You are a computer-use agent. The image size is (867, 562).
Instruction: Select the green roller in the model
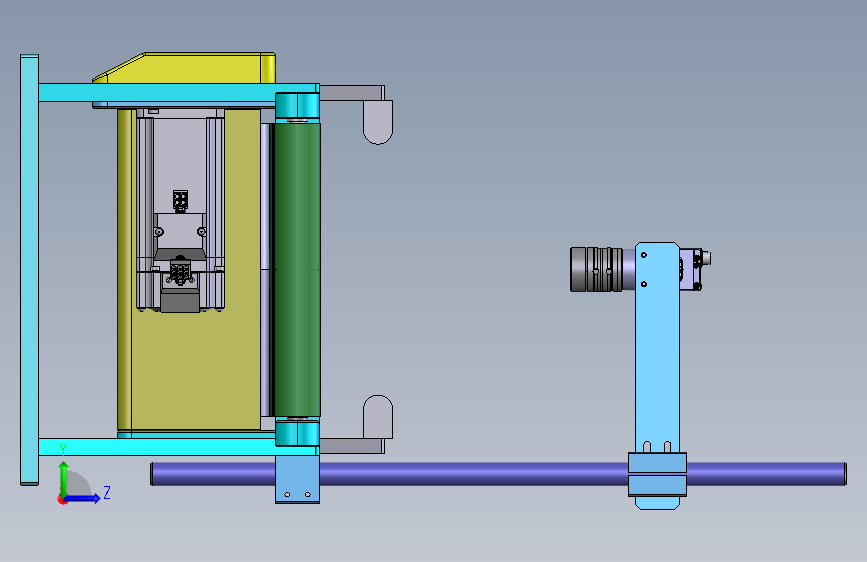click(297, 270)
